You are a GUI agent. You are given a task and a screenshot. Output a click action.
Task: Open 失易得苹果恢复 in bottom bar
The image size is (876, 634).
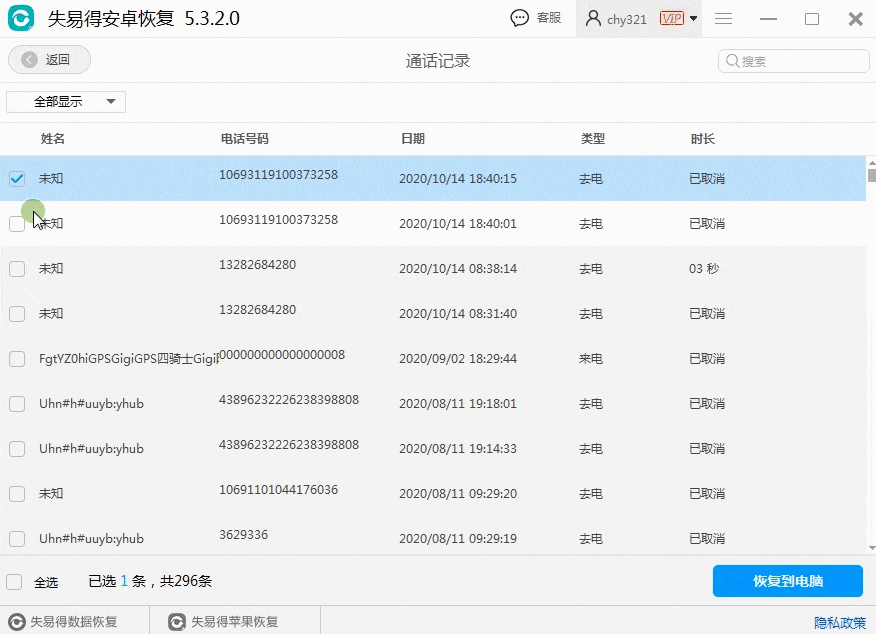(224, 622)
